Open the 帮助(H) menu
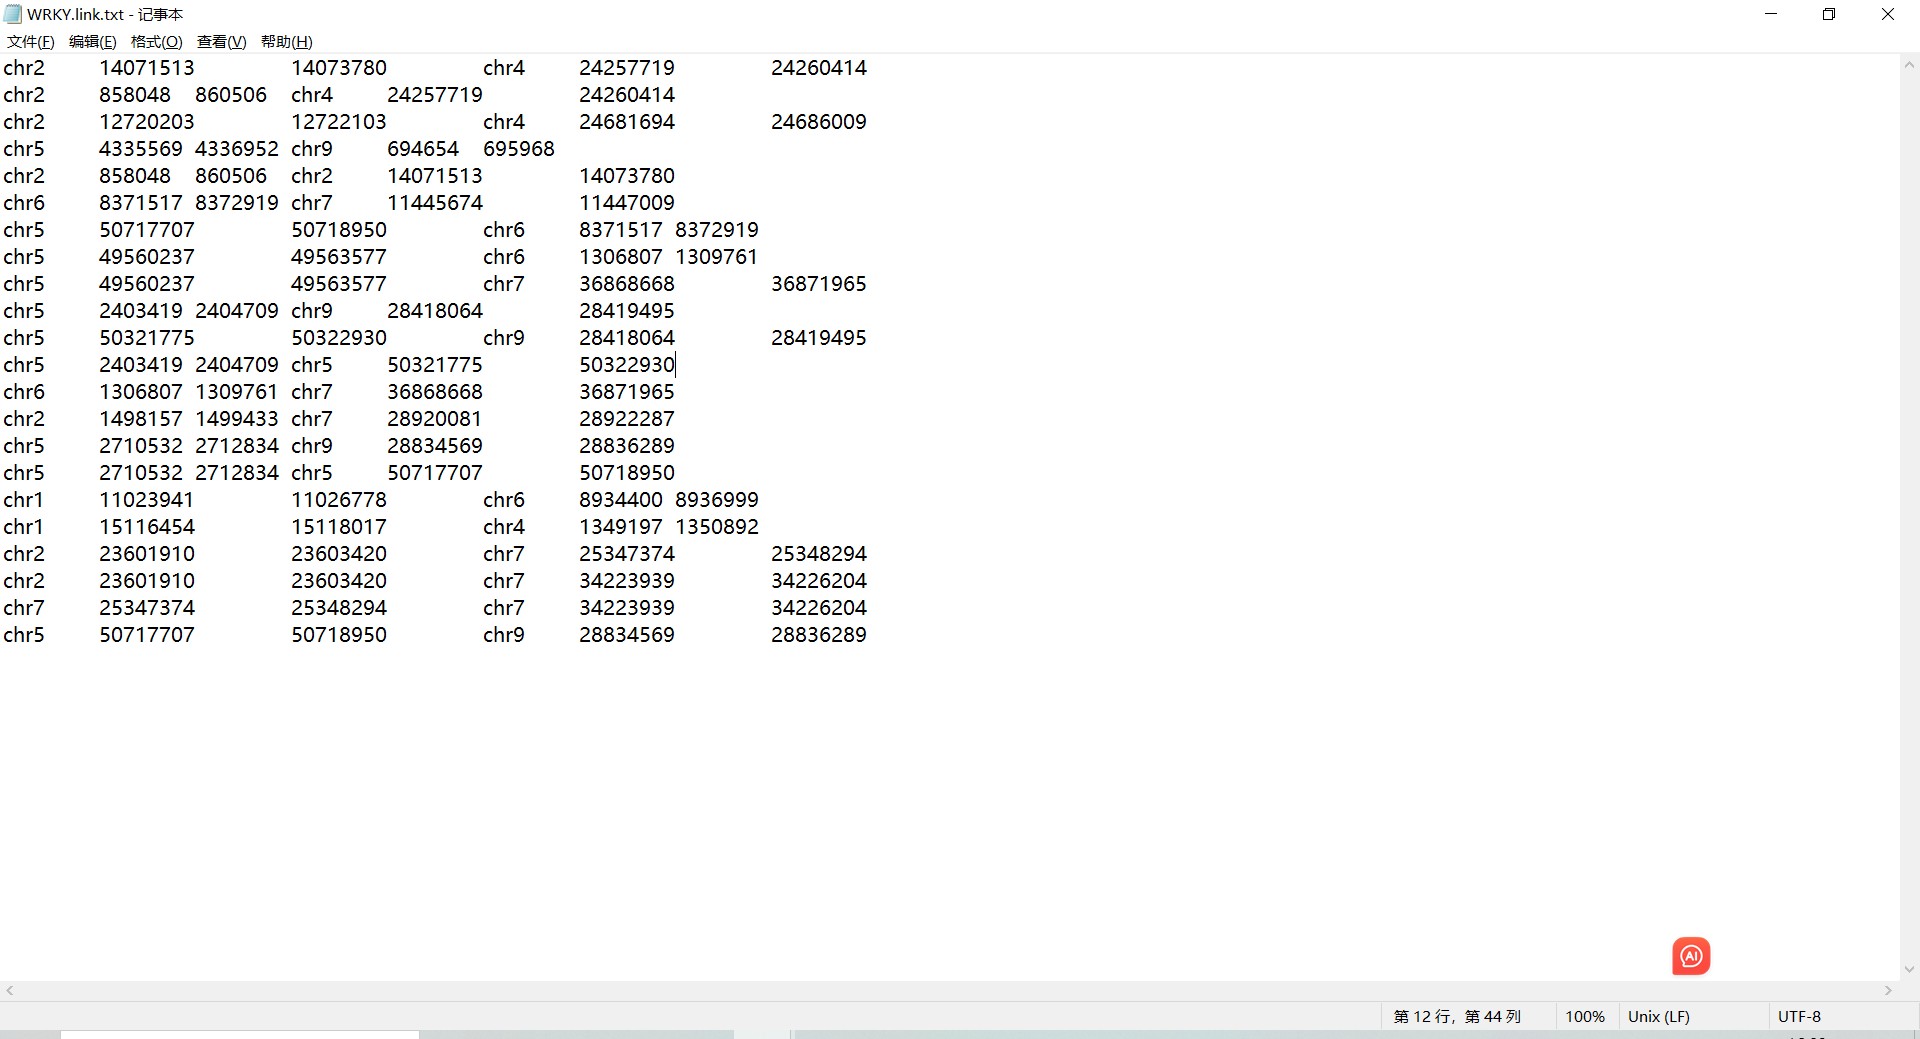 (x=286, y=41)
